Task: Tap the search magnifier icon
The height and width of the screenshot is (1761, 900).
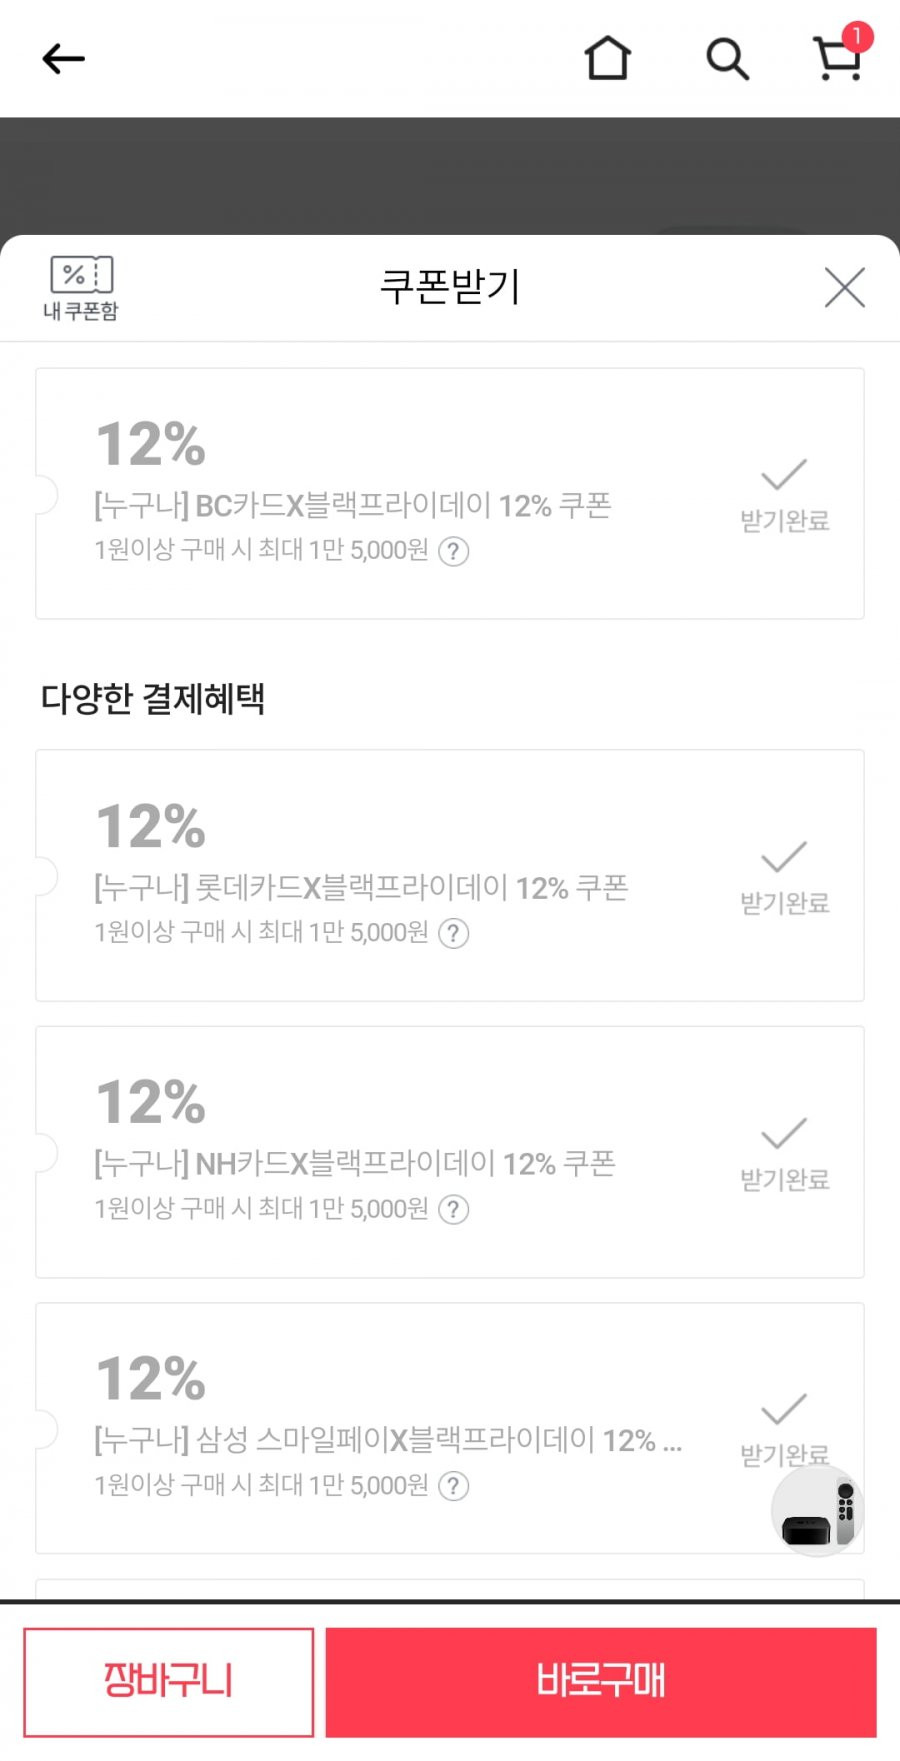Action: 727,59
